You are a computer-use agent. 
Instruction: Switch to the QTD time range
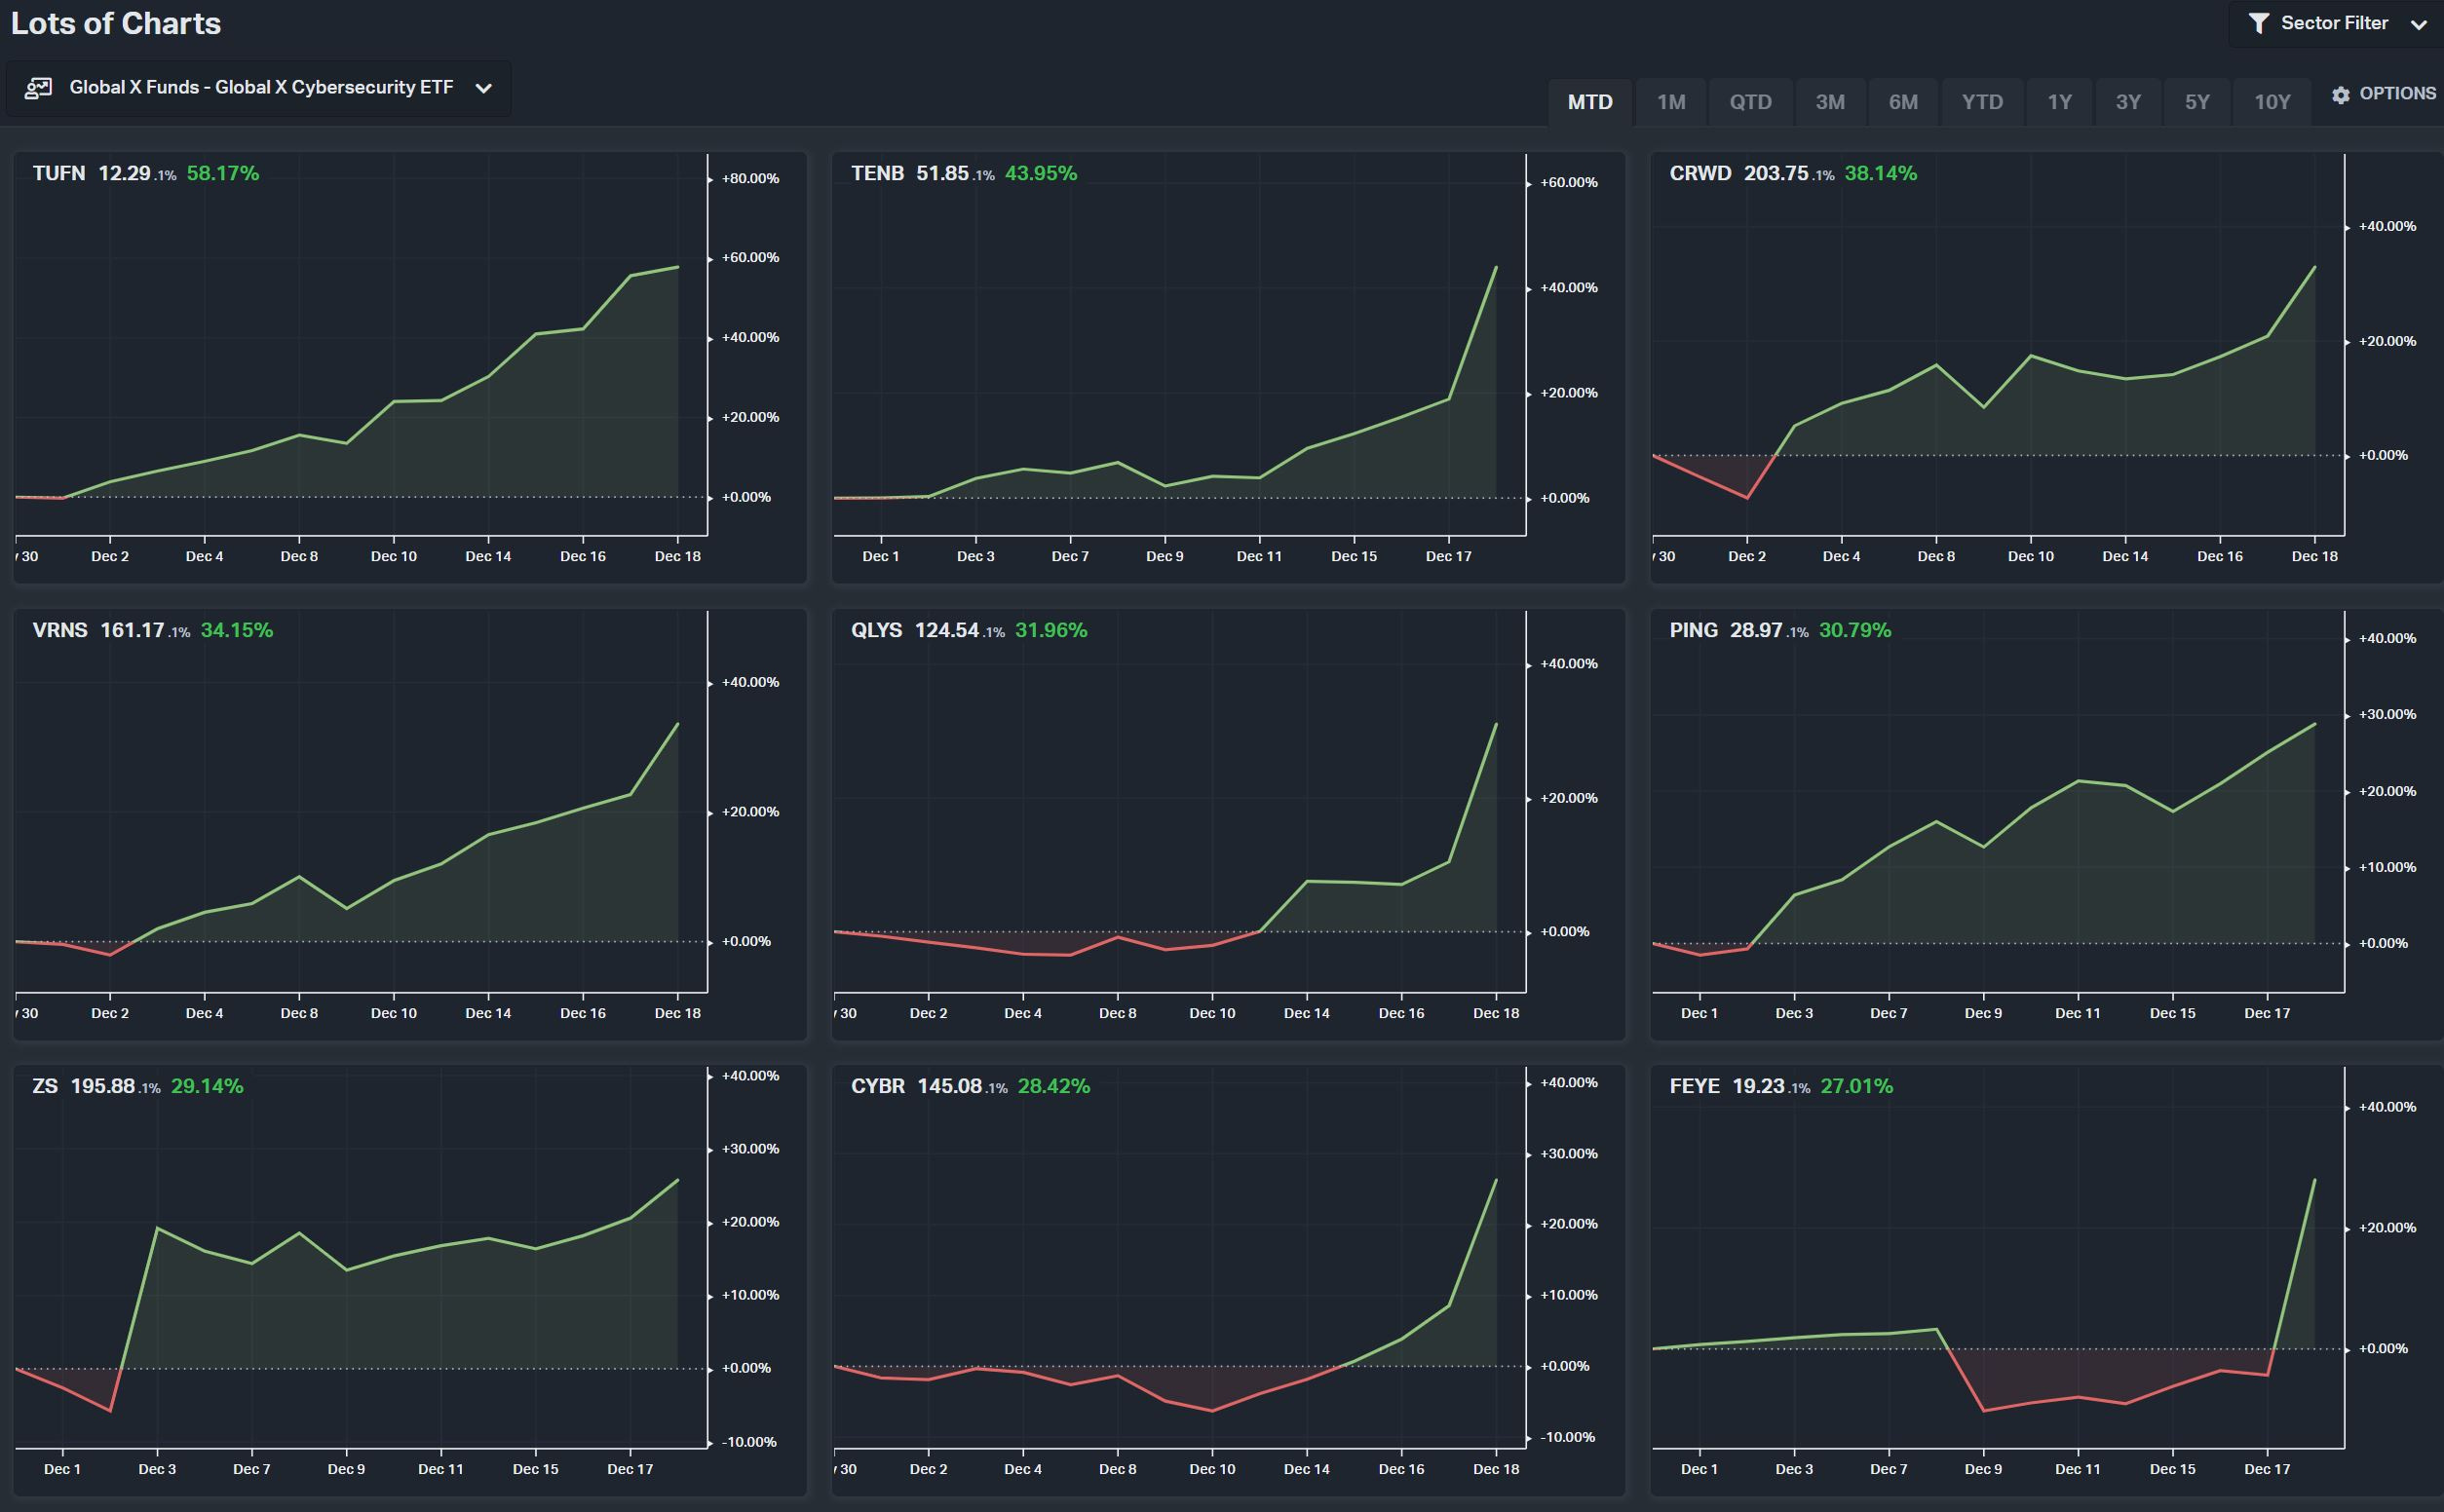[1750, 102]
